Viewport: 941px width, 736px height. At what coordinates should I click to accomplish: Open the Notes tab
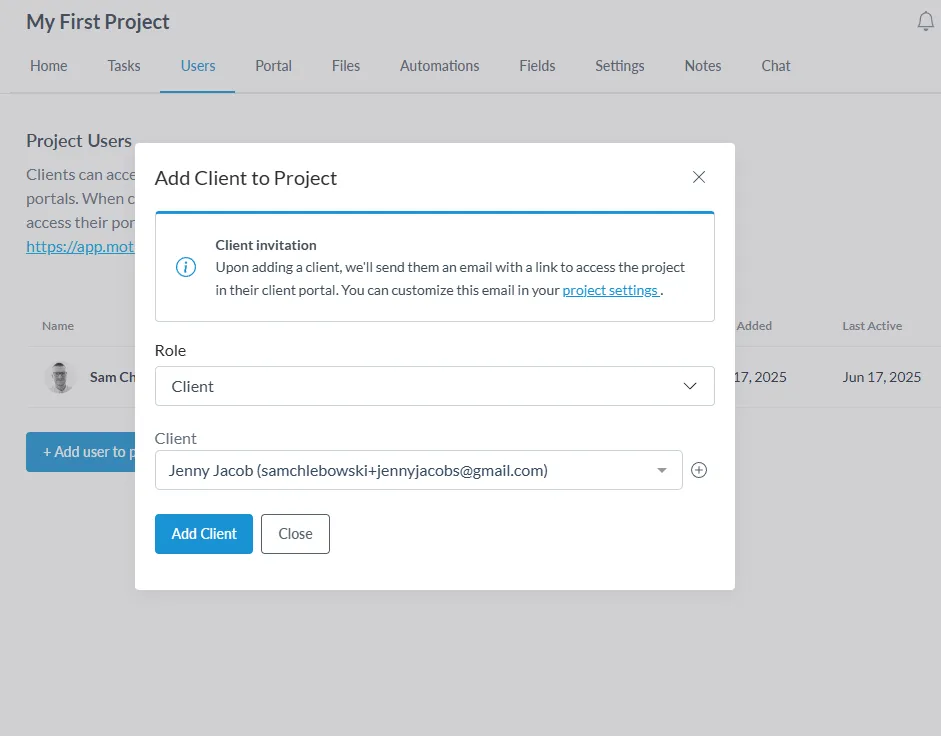coord(703,66)
